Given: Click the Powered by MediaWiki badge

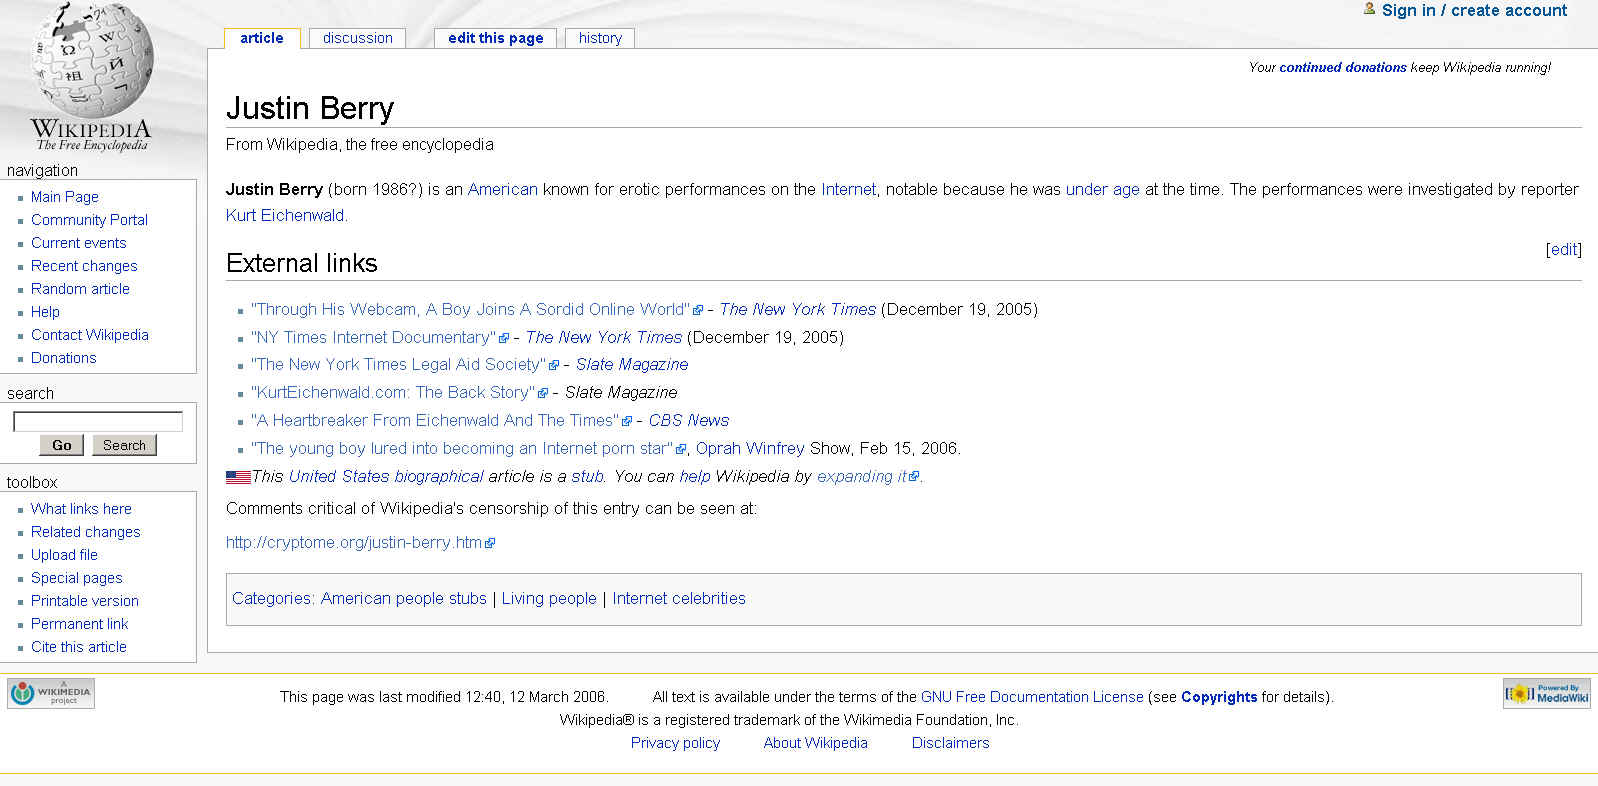Looking at the screenshot, I should pyautogui.click(x=1546, y=693).
